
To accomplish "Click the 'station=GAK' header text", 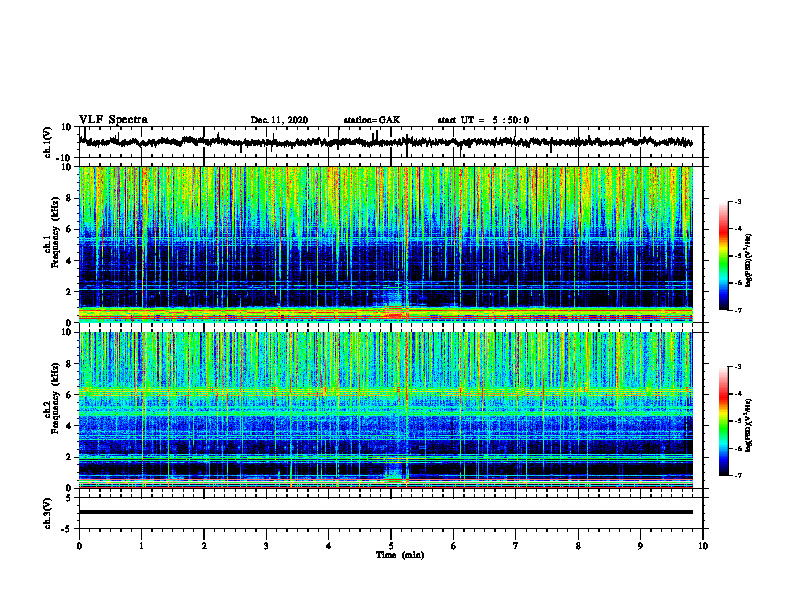I will 372,120.
